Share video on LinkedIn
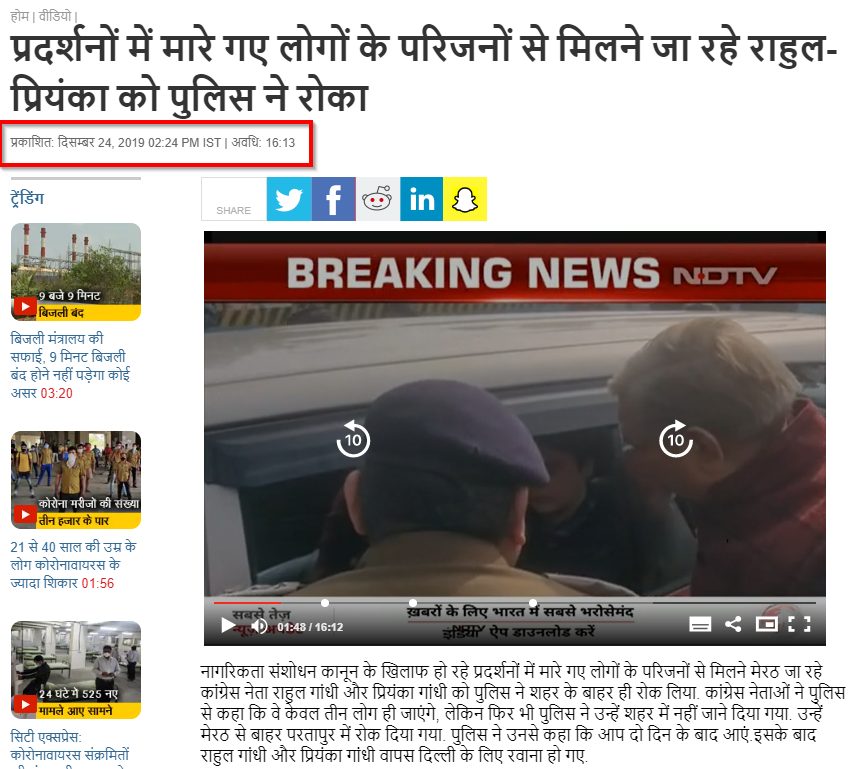The width and height of the screenshot is (865, 769). [421, 199]
